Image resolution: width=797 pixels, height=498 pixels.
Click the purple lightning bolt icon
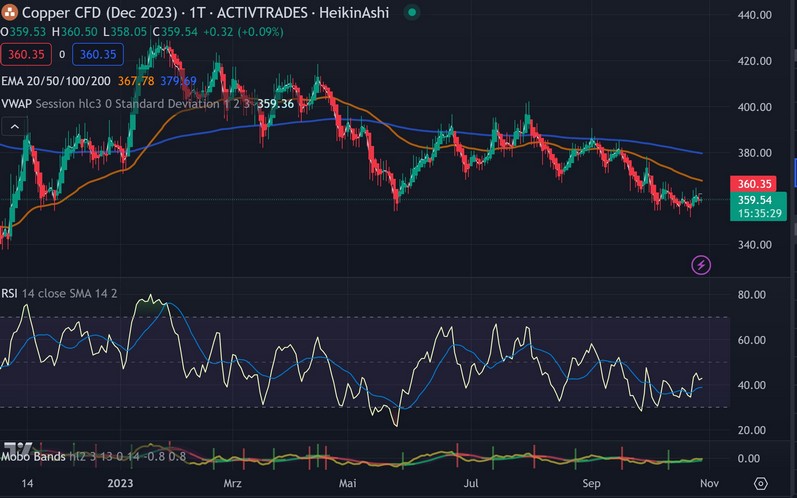tap(701, 265)
